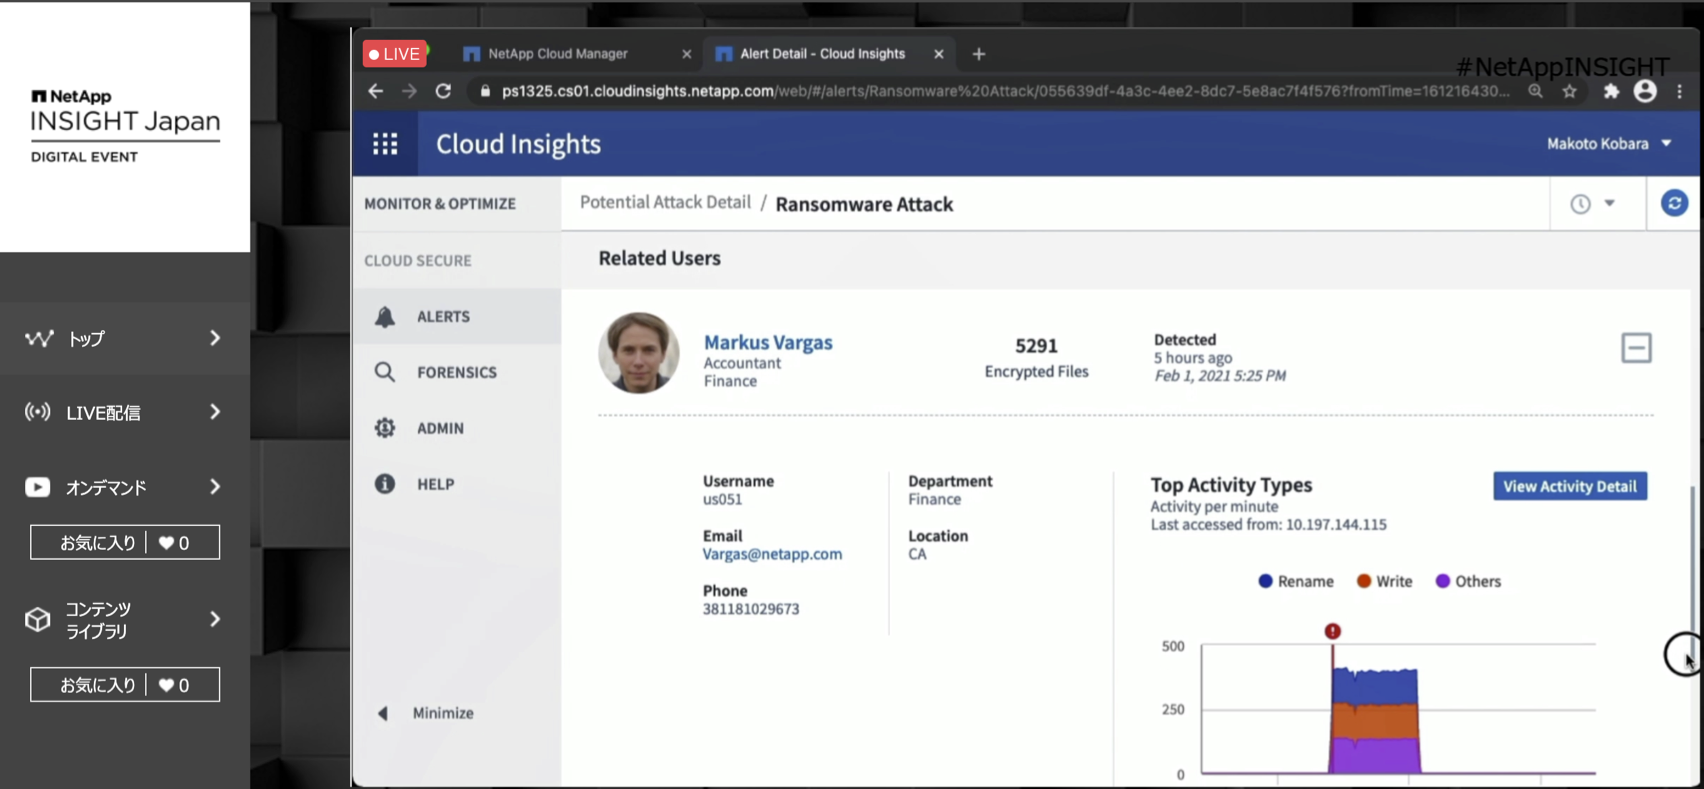The height and width of the screenshot is (789, 1704).
Task: Click the オンデマンド play icon
Action: click(x=38, y=487)
